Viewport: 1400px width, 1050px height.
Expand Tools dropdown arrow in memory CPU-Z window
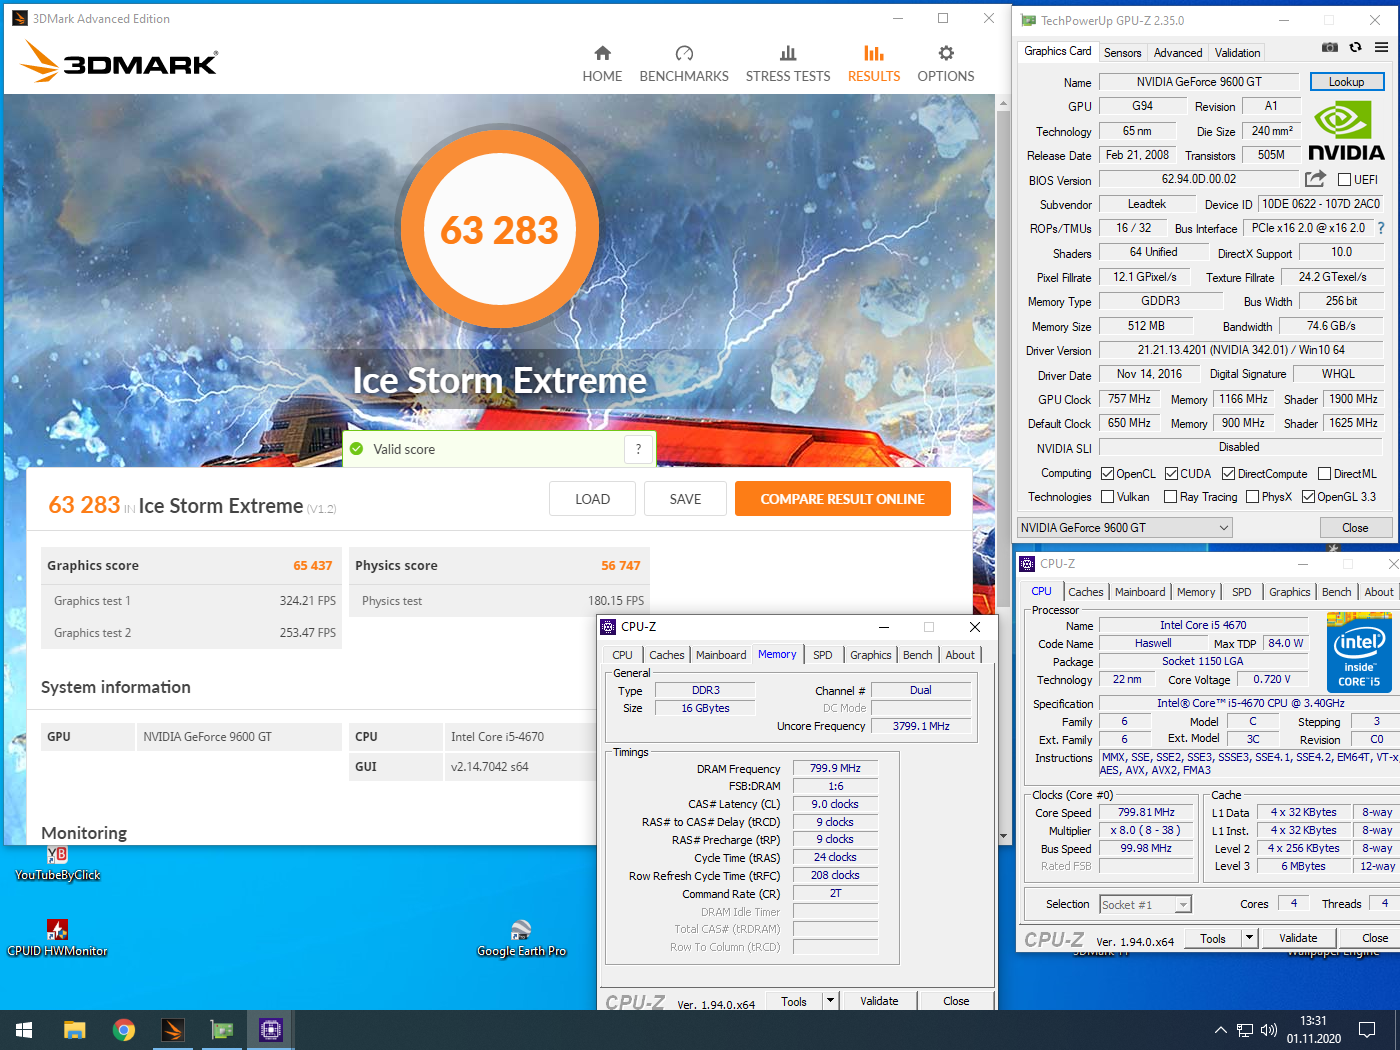829,1001
